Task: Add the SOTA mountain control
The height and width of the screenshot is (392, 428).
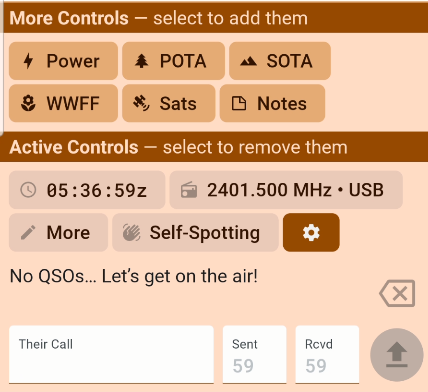Action: (280, 61)
